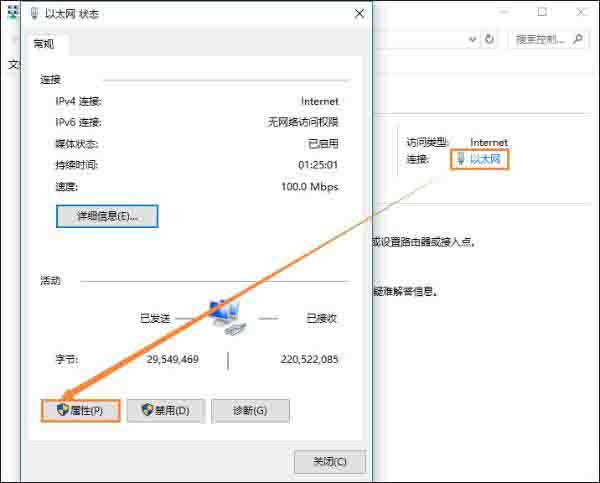600x483 pixels.
Task: Click the 搜索控制面板 search box
Action: (540, 40)
